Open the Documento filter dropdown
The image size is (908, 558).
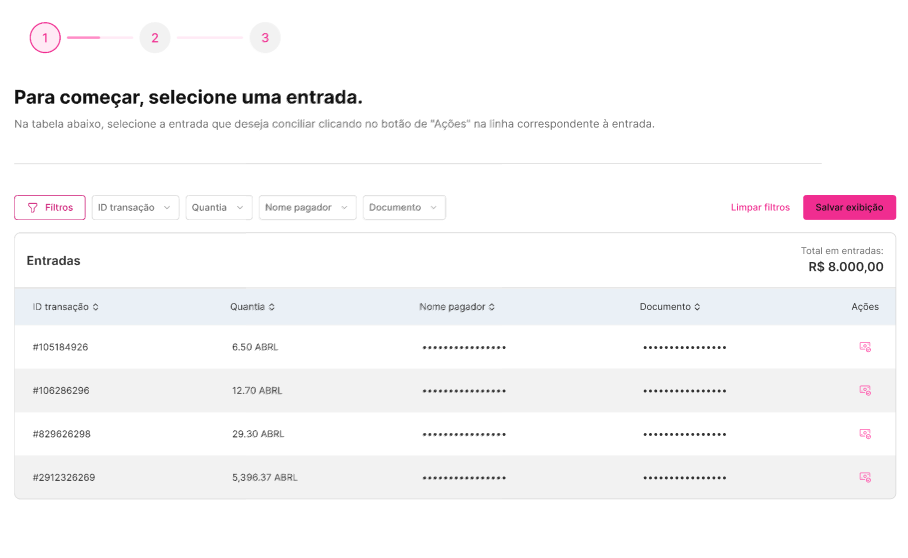point(404,207)
